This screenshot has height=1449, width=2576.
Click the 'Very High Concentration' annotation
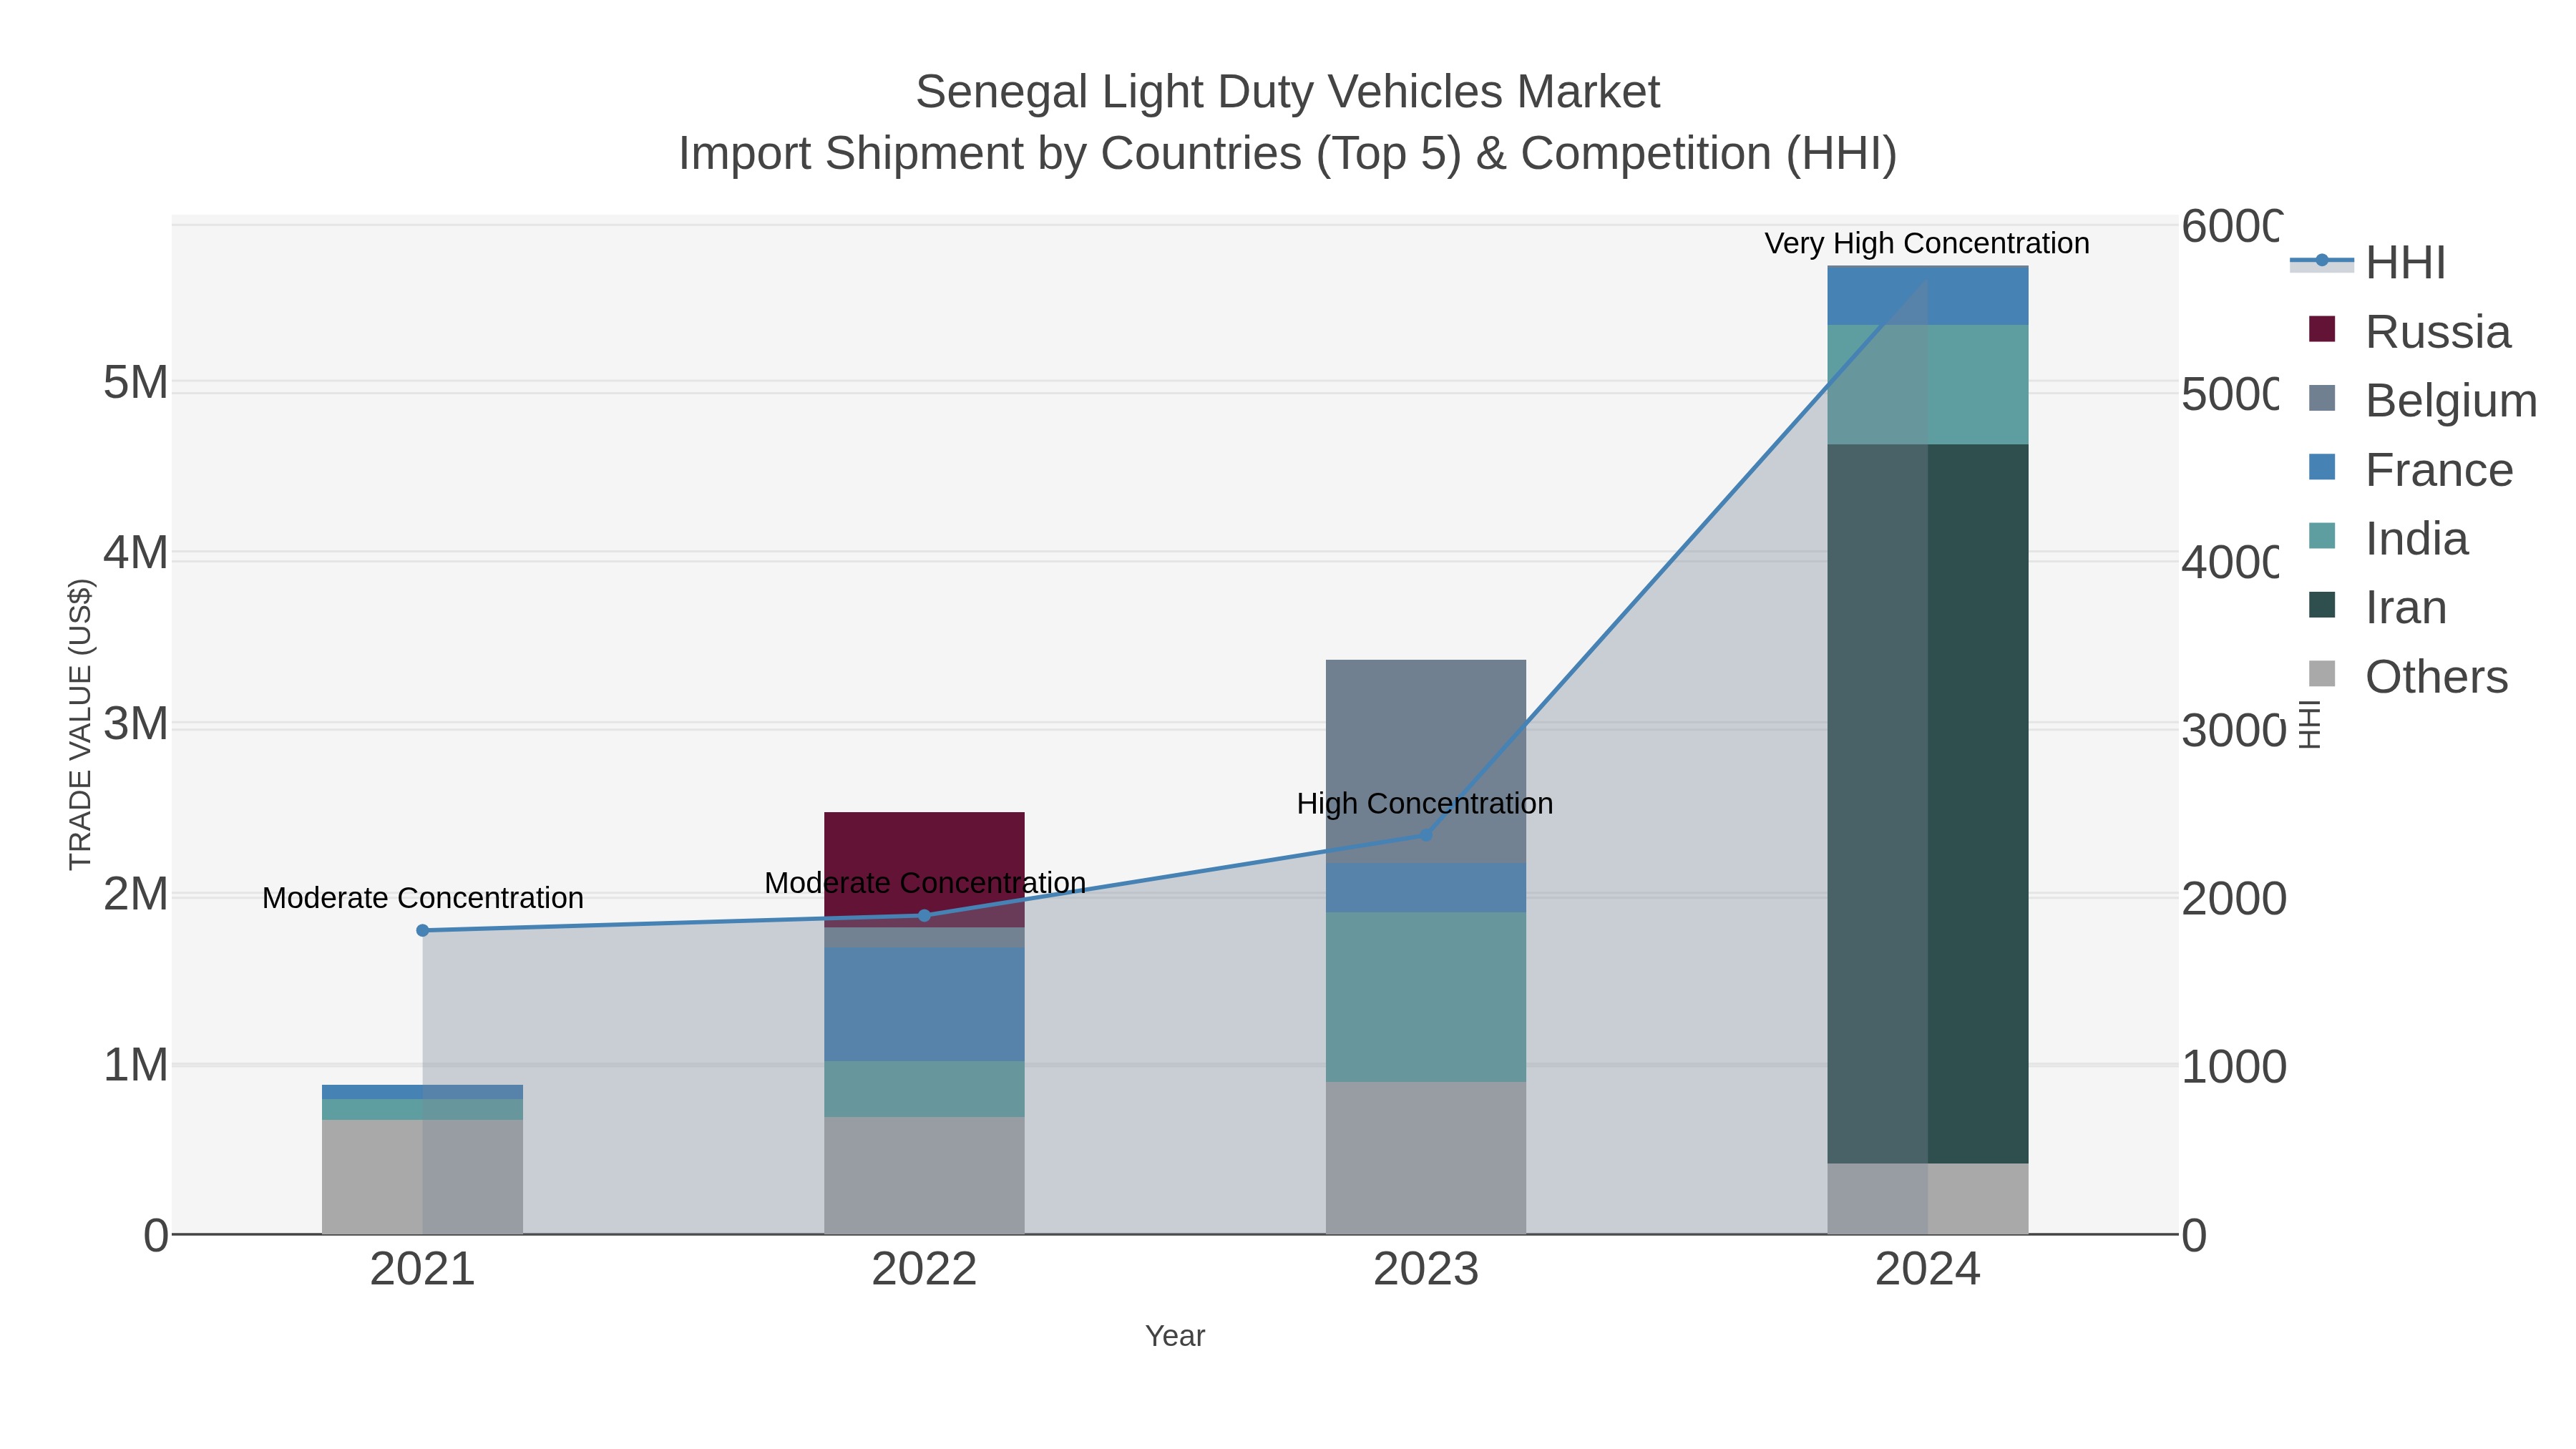(x=1927, y=243)
